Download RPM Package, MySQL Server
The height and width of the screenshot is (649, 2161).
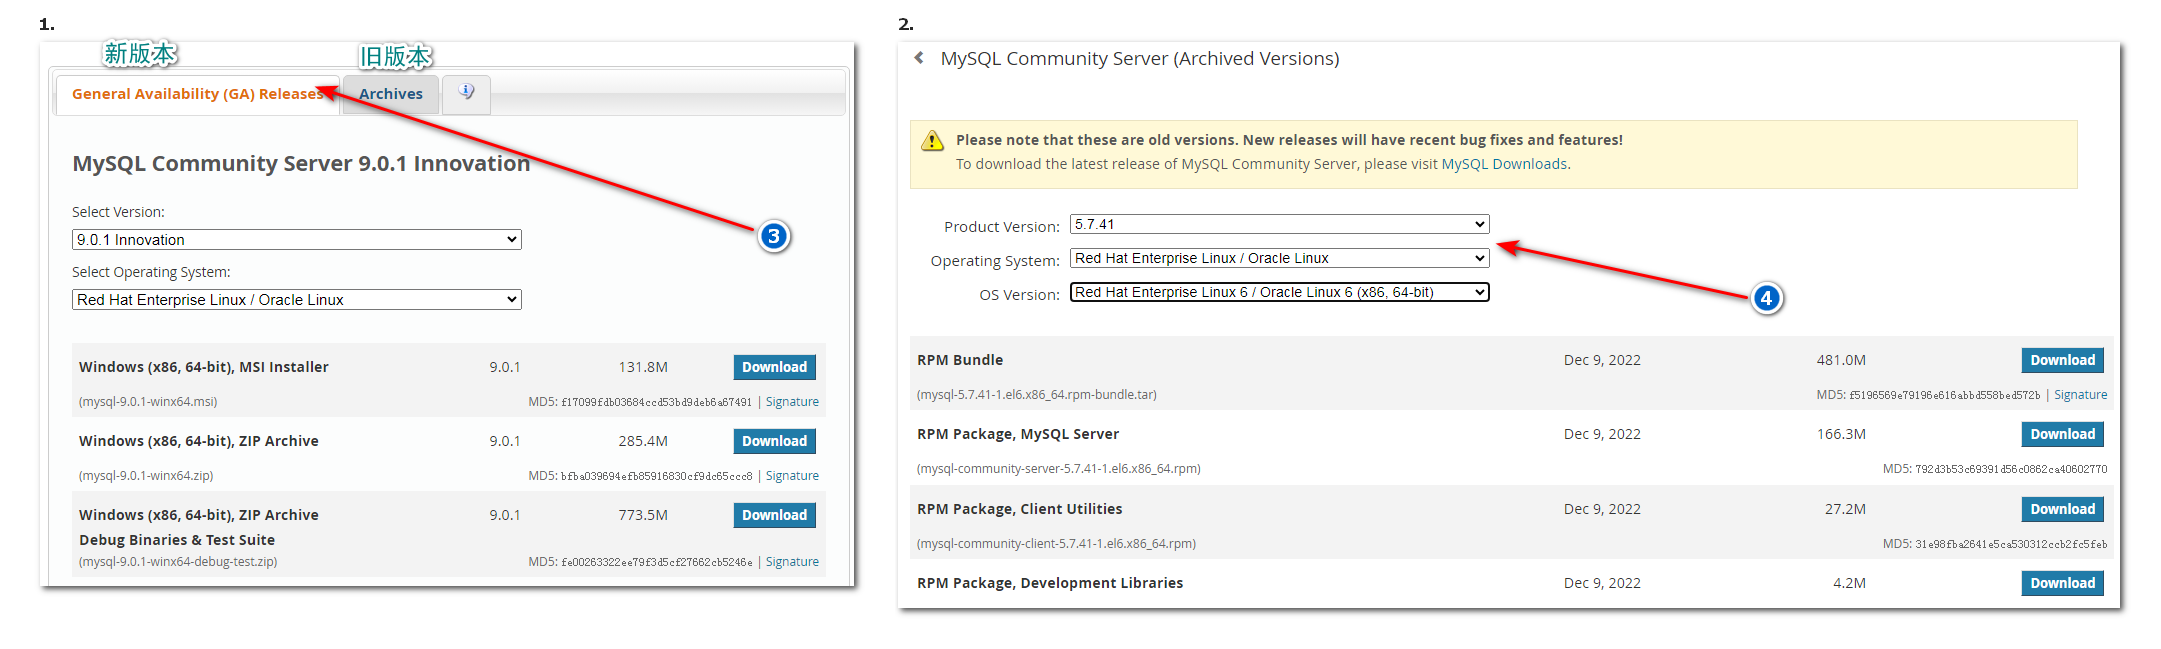point(2063,434)
